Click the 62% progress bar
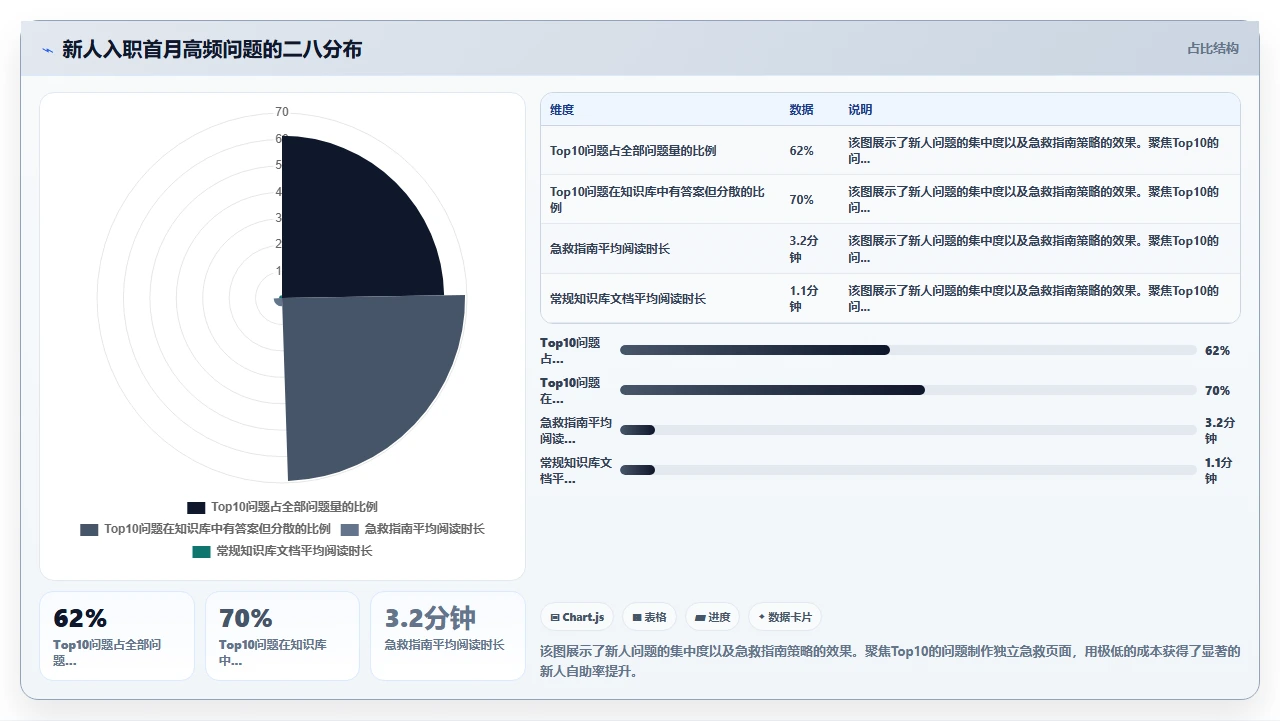The image size is (1280, 721). pos(908,350)
